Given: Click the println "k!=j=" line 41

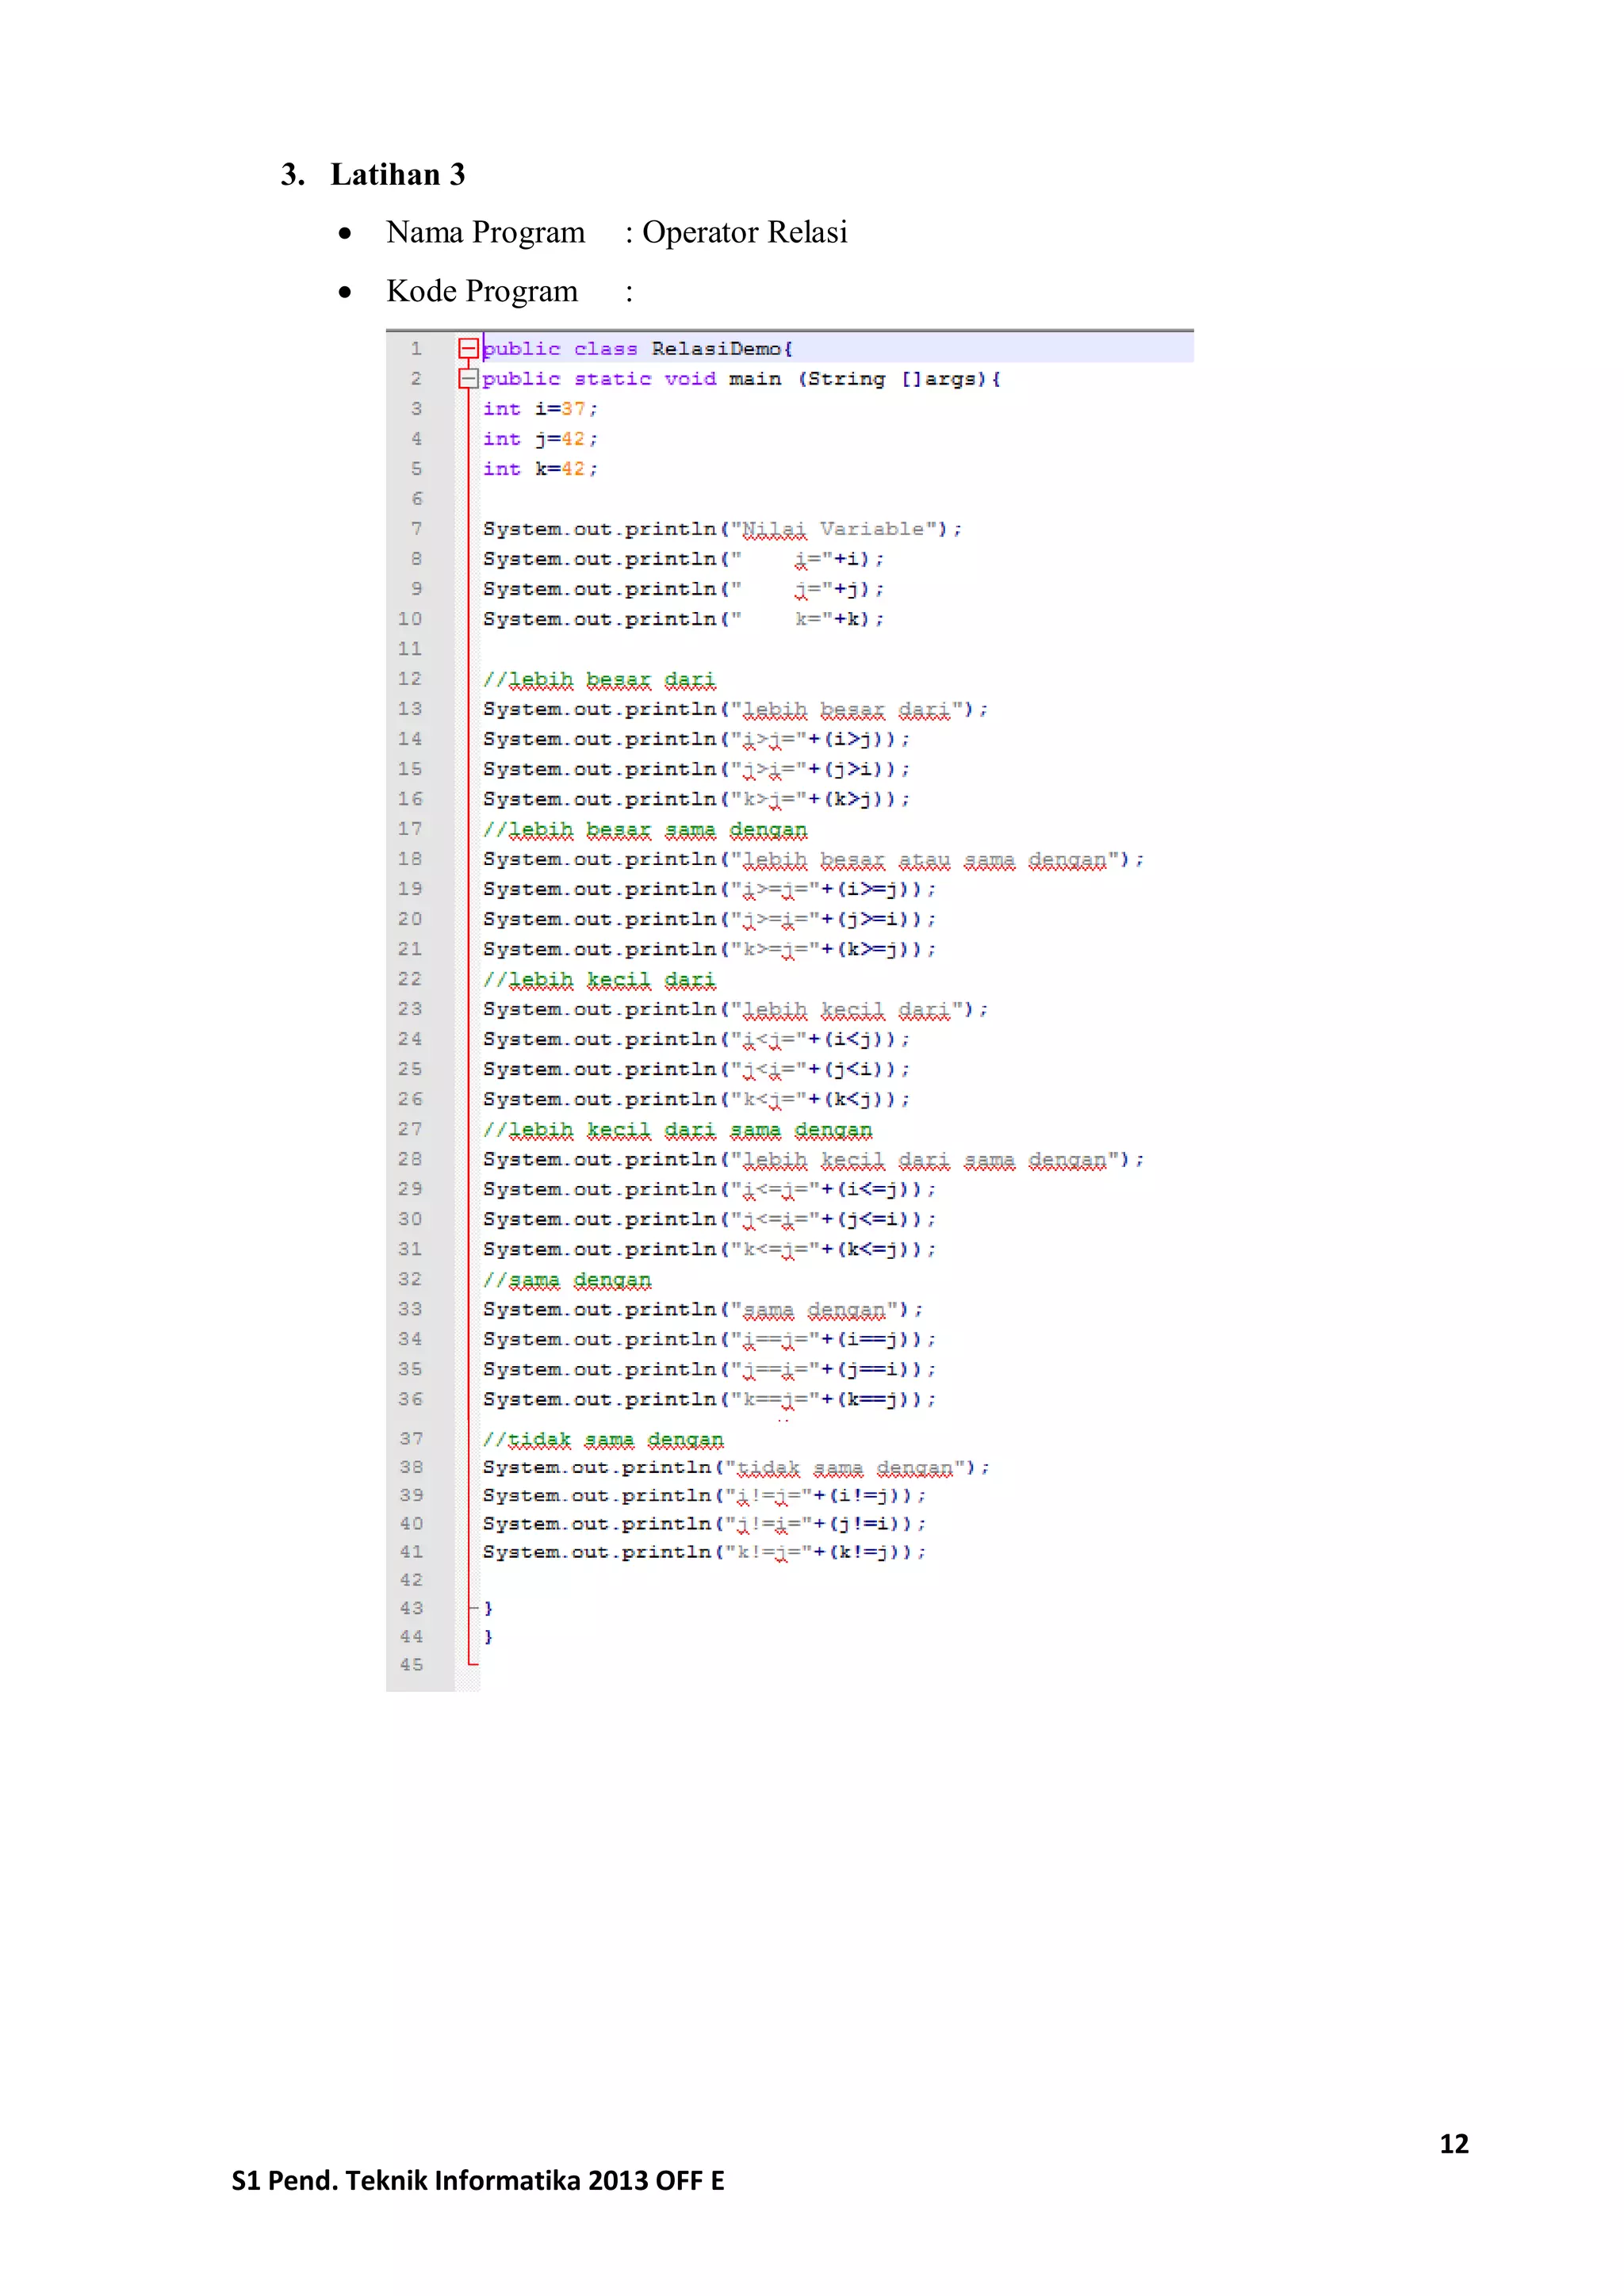Looking at the screenshot, I should click(704, 1552).
